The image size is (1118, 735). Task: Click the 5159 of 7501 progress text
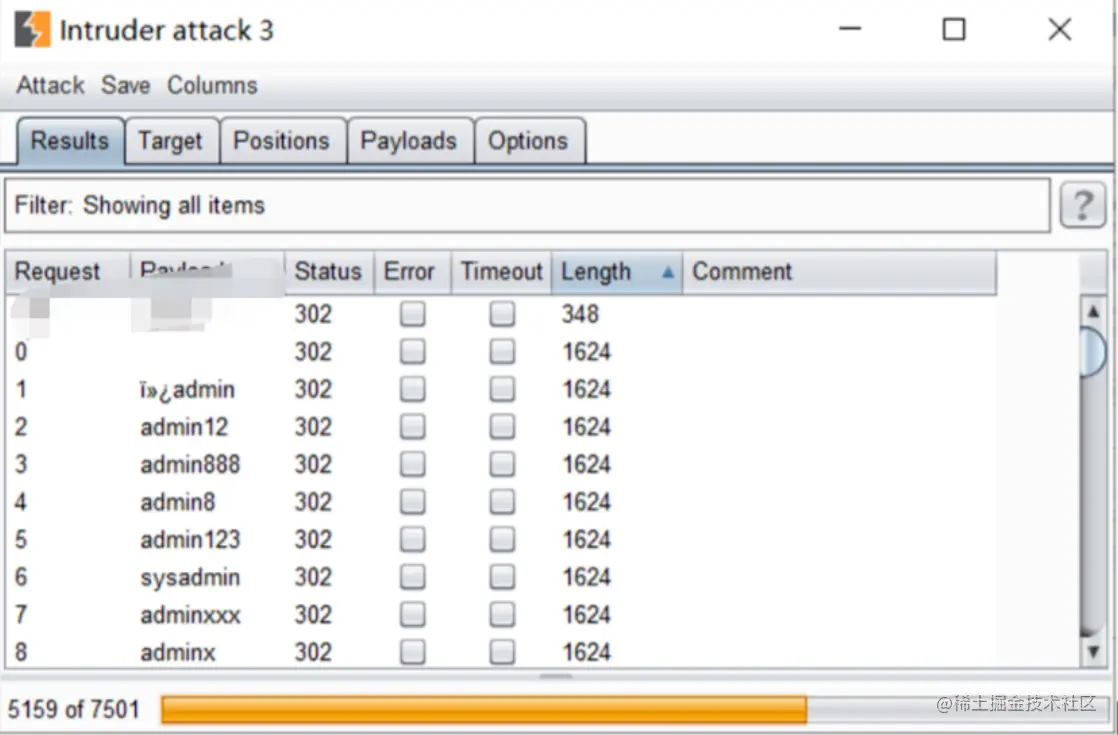pos(73,709)
